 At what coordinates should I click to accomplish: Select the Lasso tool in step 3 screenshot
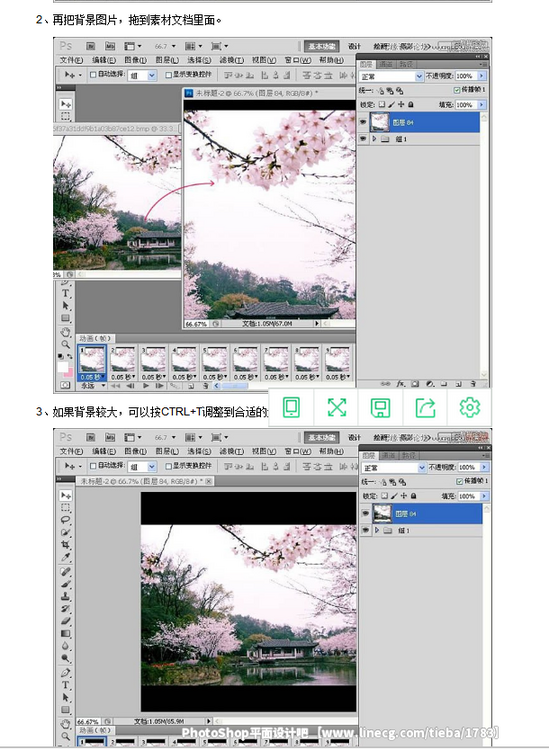(66, 520)
